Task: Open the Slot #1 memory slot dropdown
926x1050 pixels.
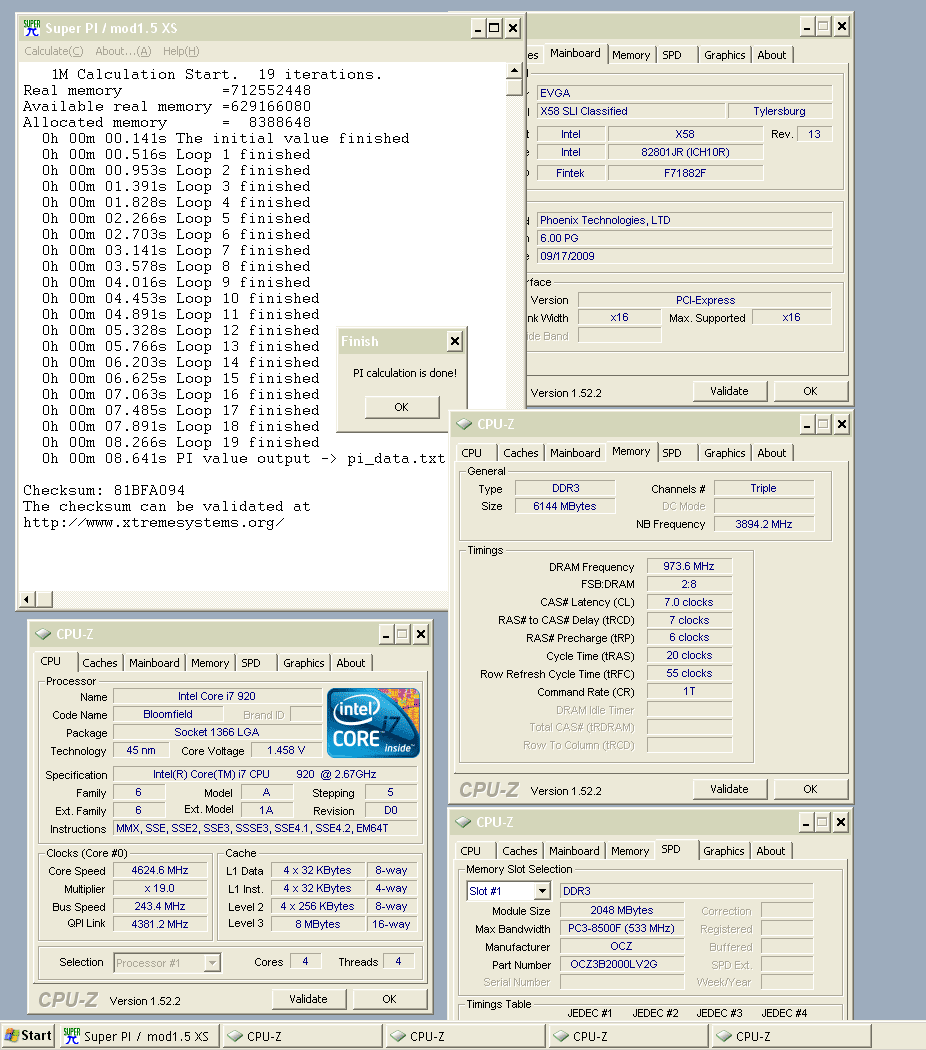Action: [x=543, y=891]
